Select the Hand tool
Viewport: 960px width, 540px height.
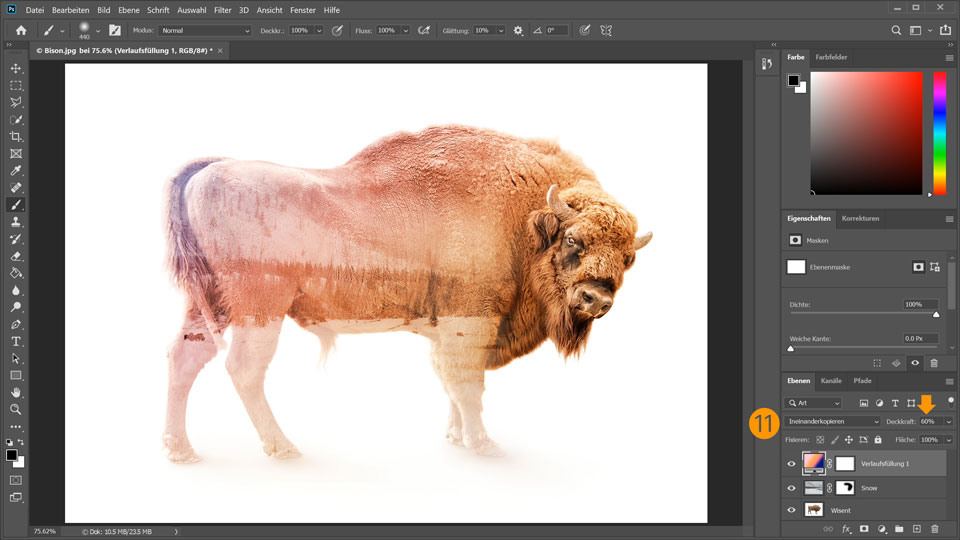tap(16, 392)
